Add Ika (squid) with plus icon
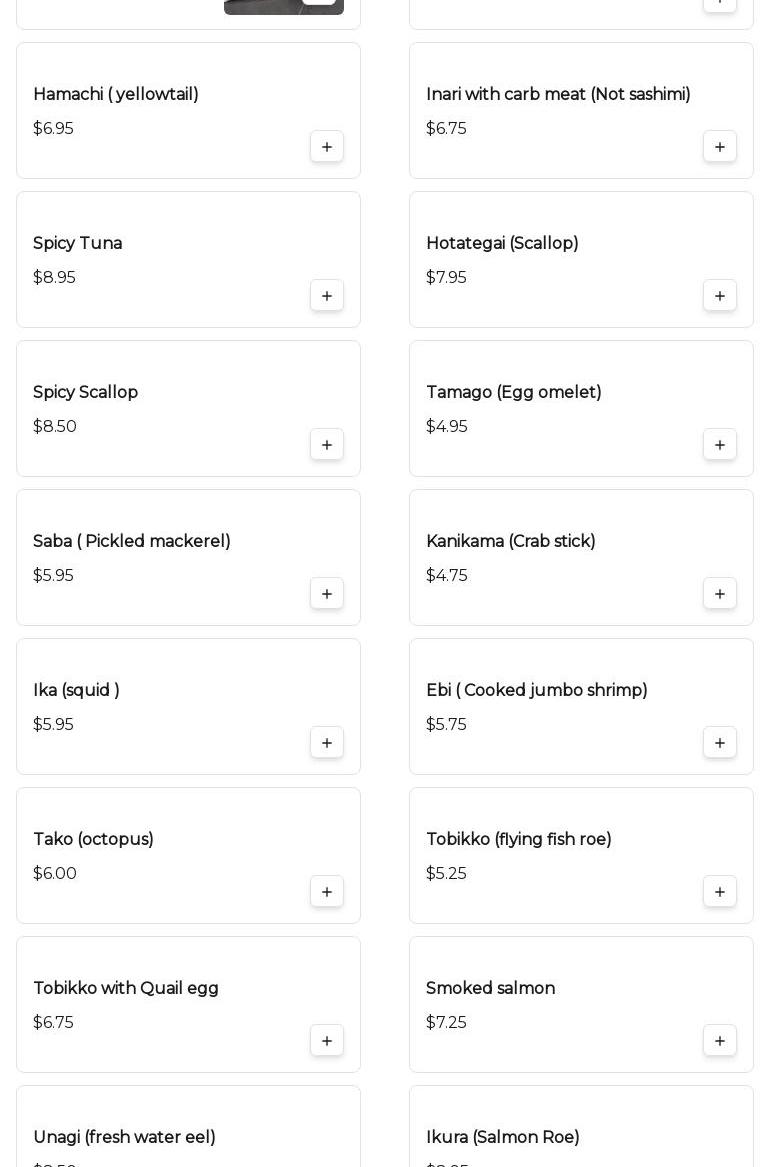Viewport: 770px width, 1167px height. [327, 743]
